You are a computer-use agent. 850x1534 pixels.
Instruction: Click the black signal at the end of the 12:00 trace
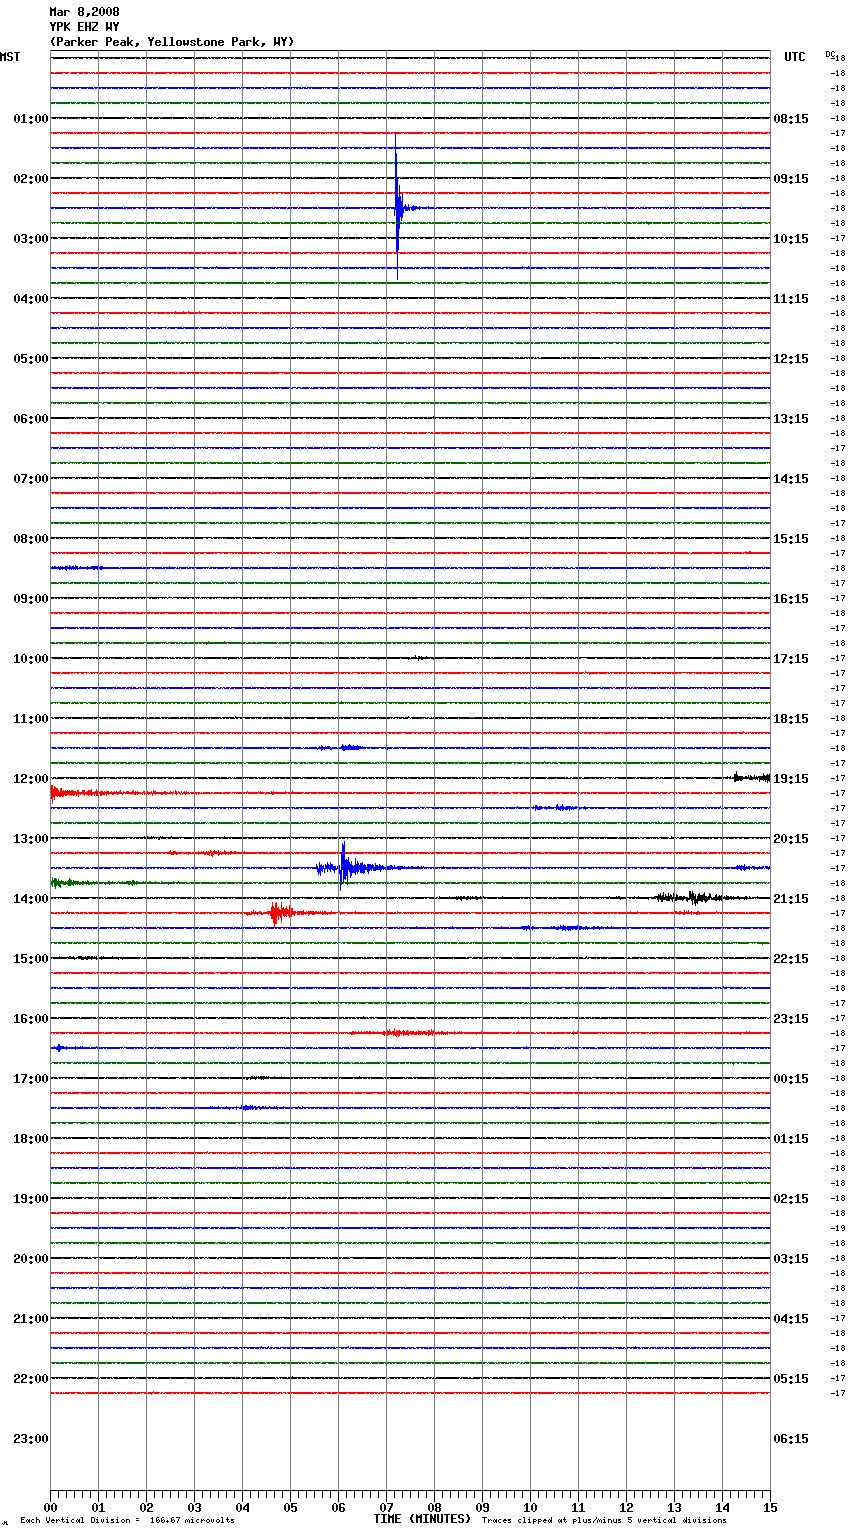coord(751,777)
